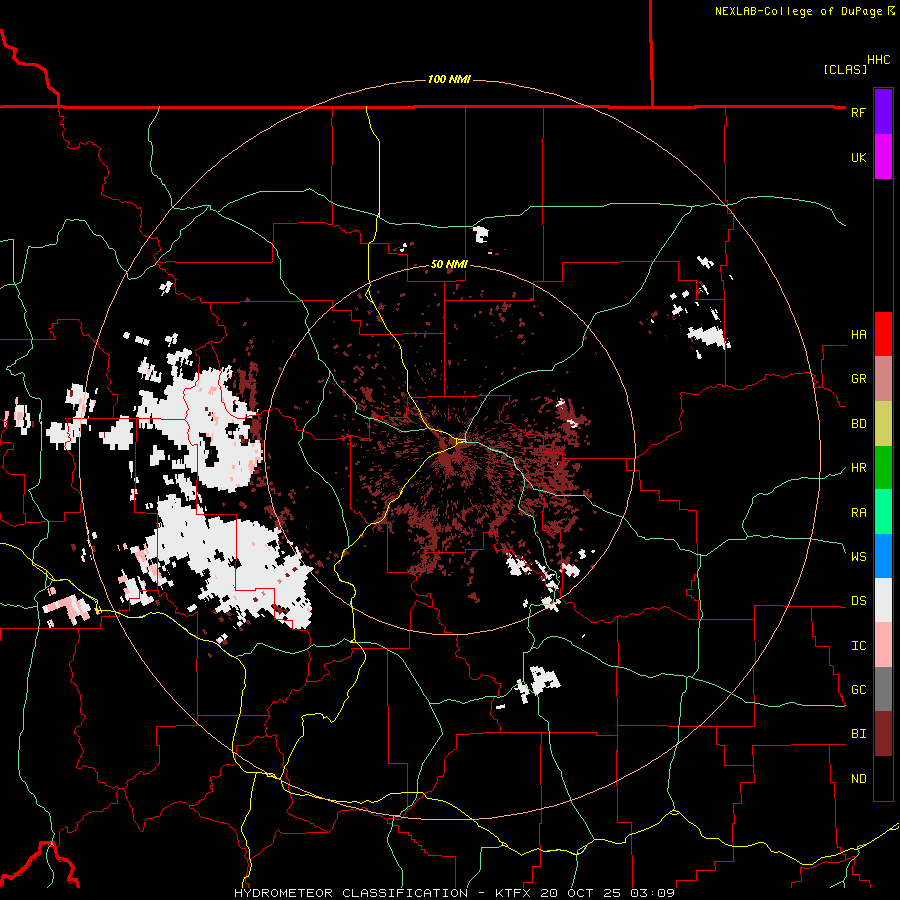Image resolution: width=900 pixels, height=900 pixels.
Task: Click the UK legend label
Action: tap(858, 157)
